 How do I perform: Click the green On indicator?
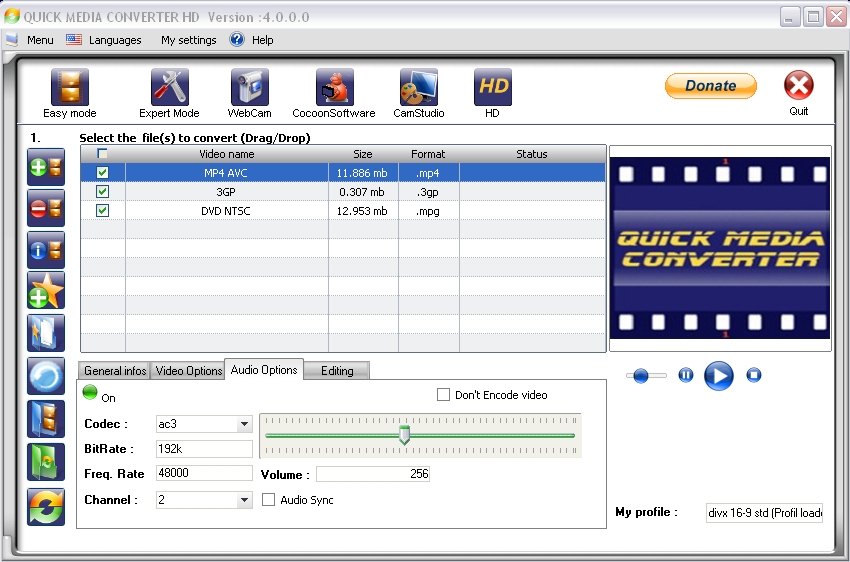pyautogui.click(x=90, y=392)
